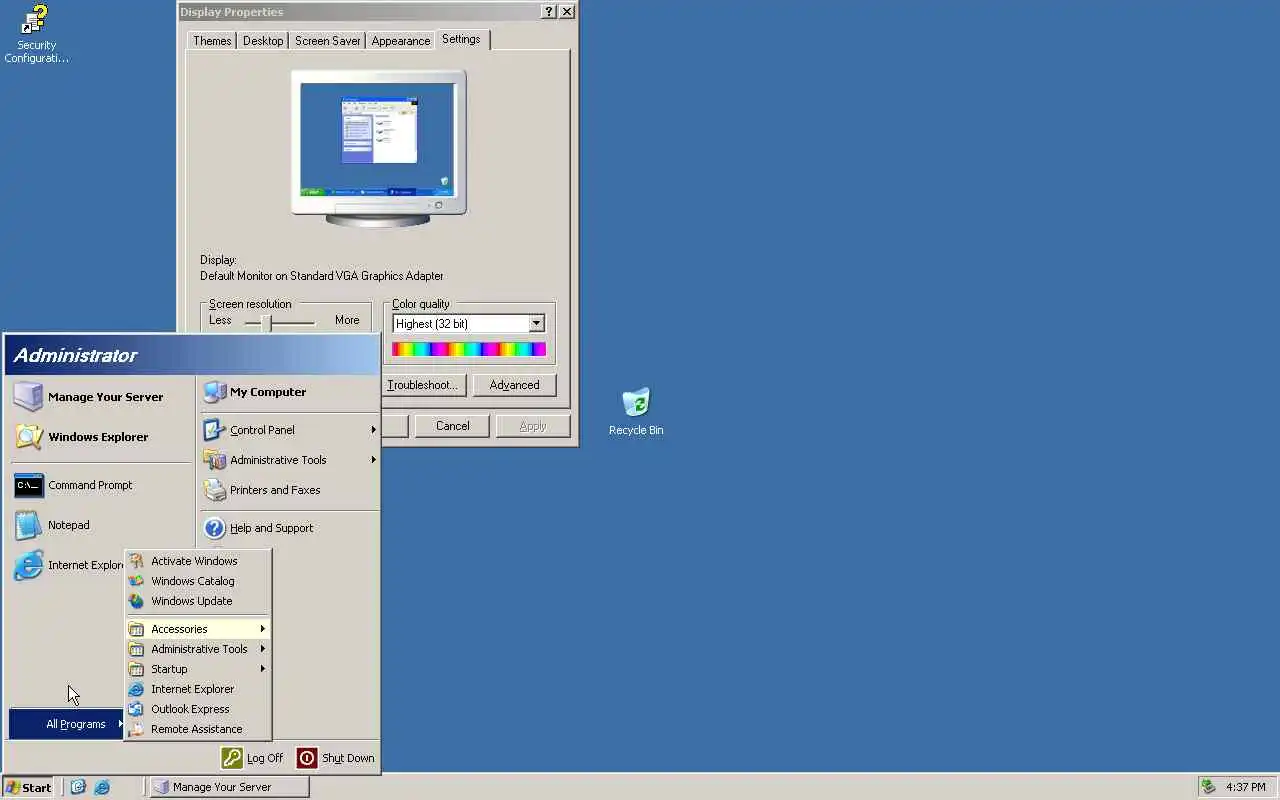Screen dimensions: 1280x800
Task: Open the Windows Catalog icon
Action: click(x=136, y=581)
